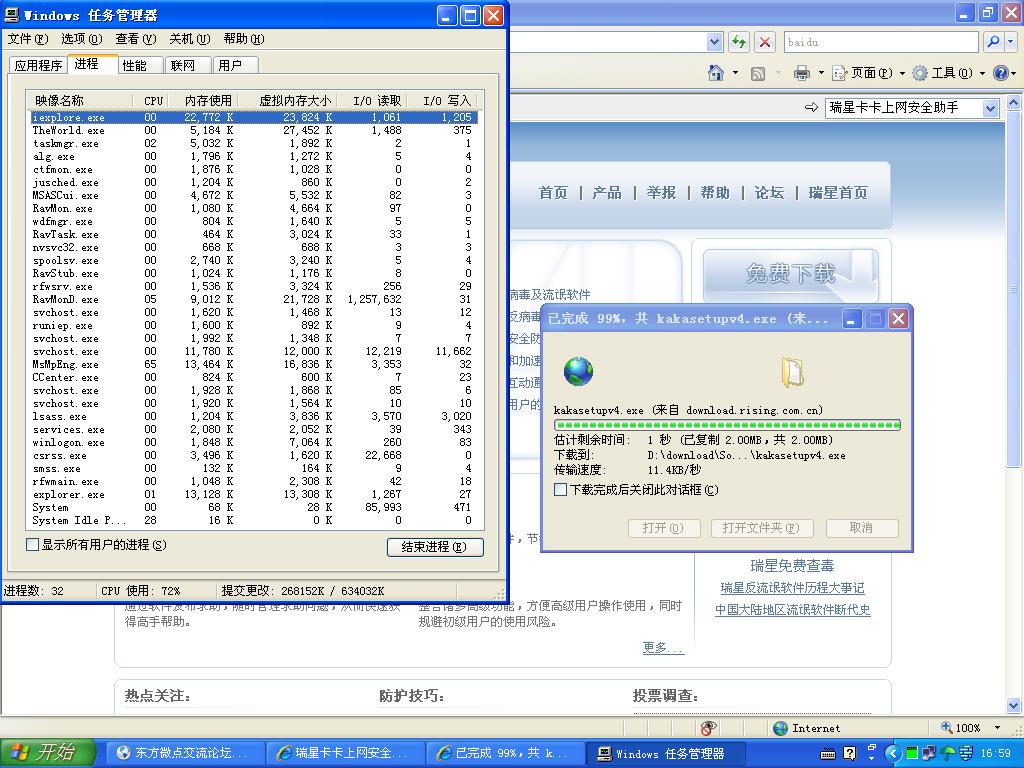Switch to 东方微点交流论坛 taskbar button
Screen dimensions: 1024x768
click(x=183, y=754)
